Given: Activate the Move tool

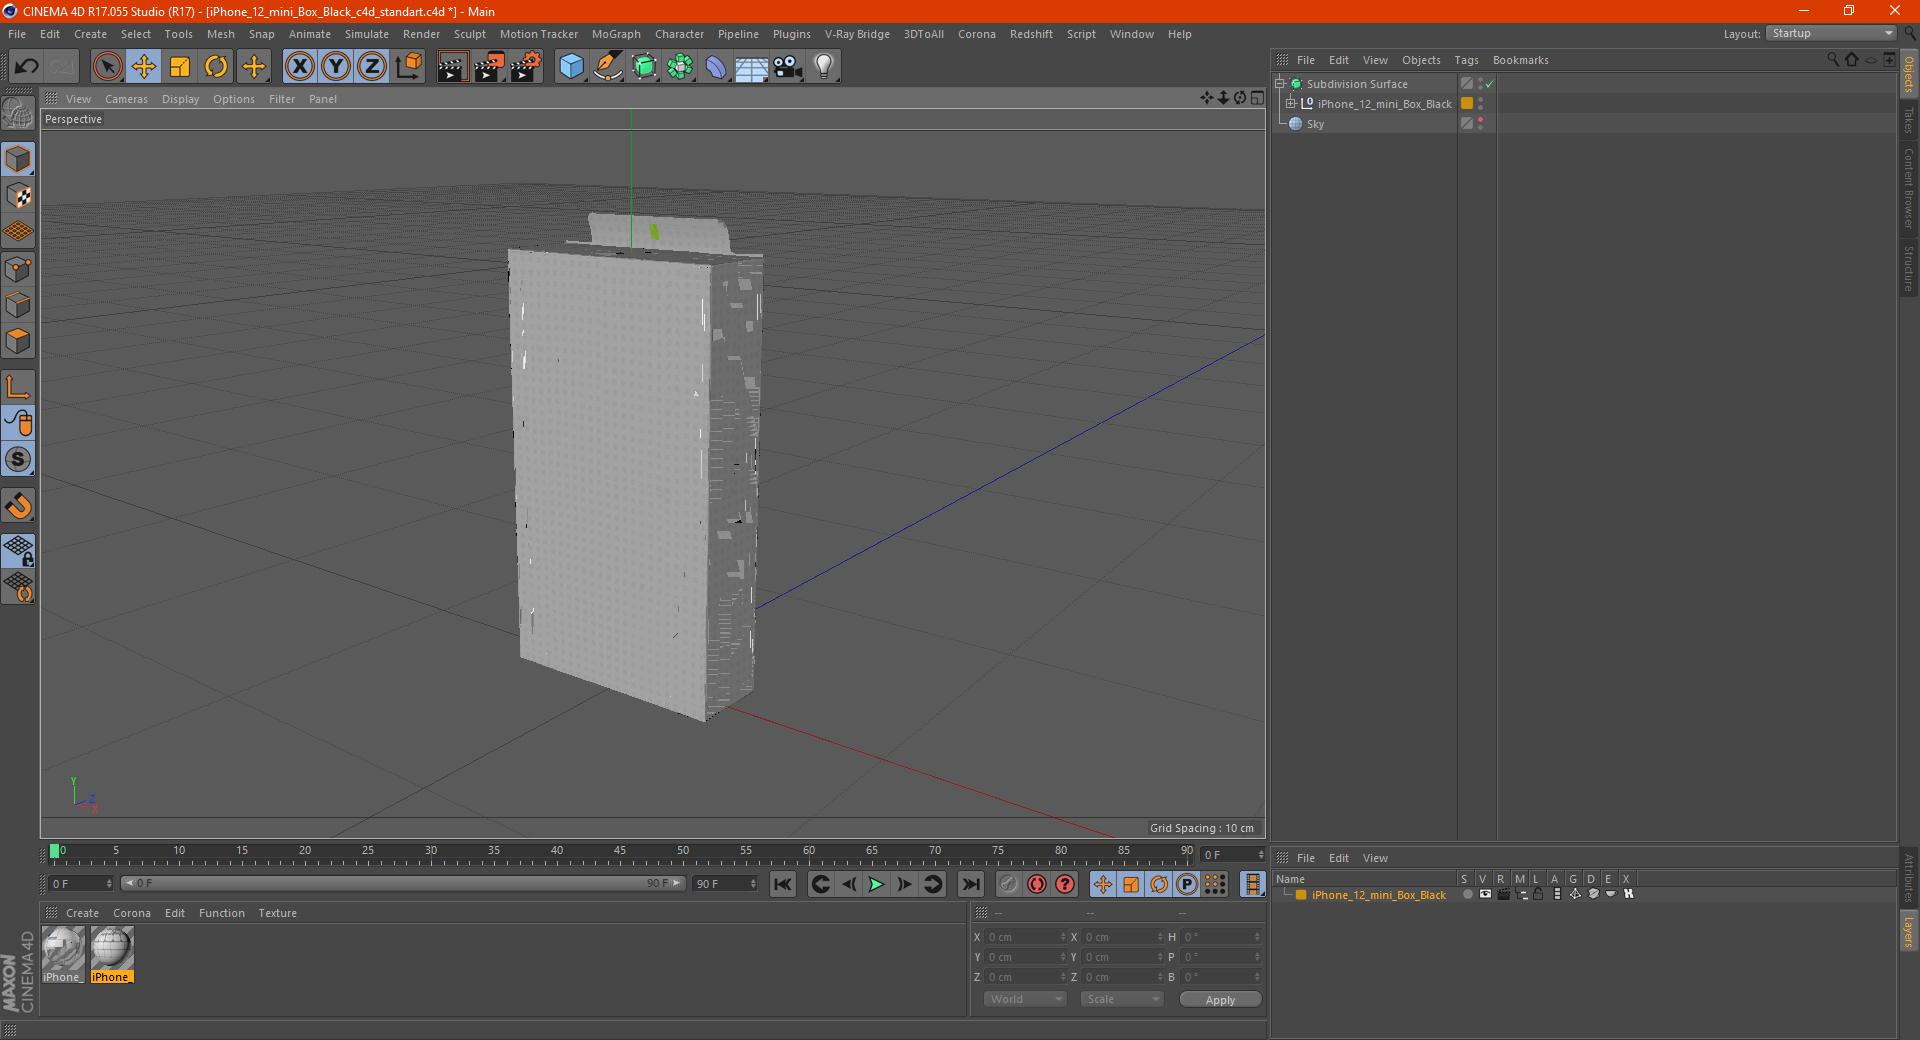Looking at the screenshot, I should tap(144, 67).
